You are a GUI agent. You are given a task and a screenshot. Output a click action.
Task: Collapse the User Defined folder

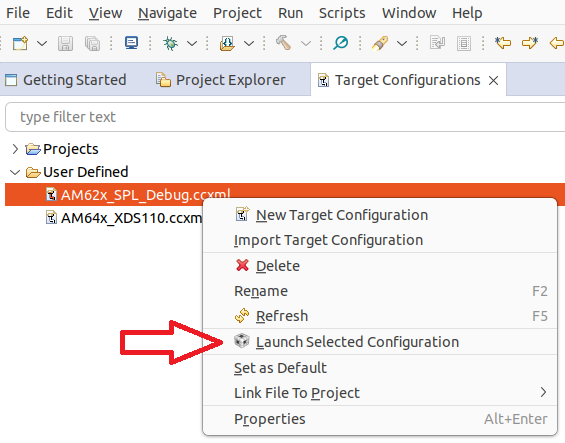15,172
